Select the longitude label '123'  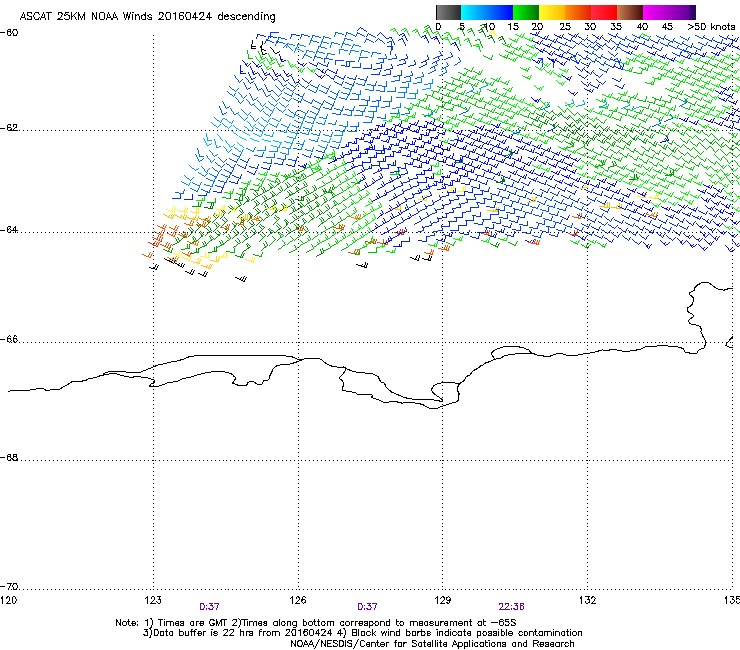[153, 600]
